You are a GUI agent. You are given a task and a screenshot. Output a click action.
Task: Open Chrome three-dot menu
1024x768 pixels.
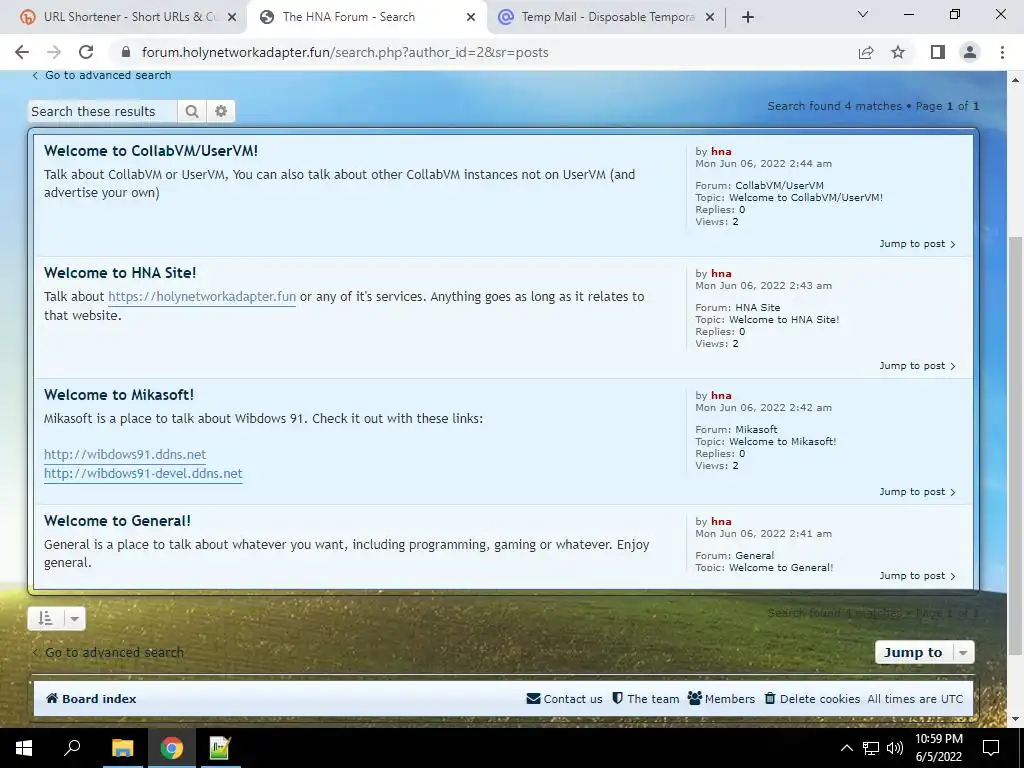[x=1002, y=52]
